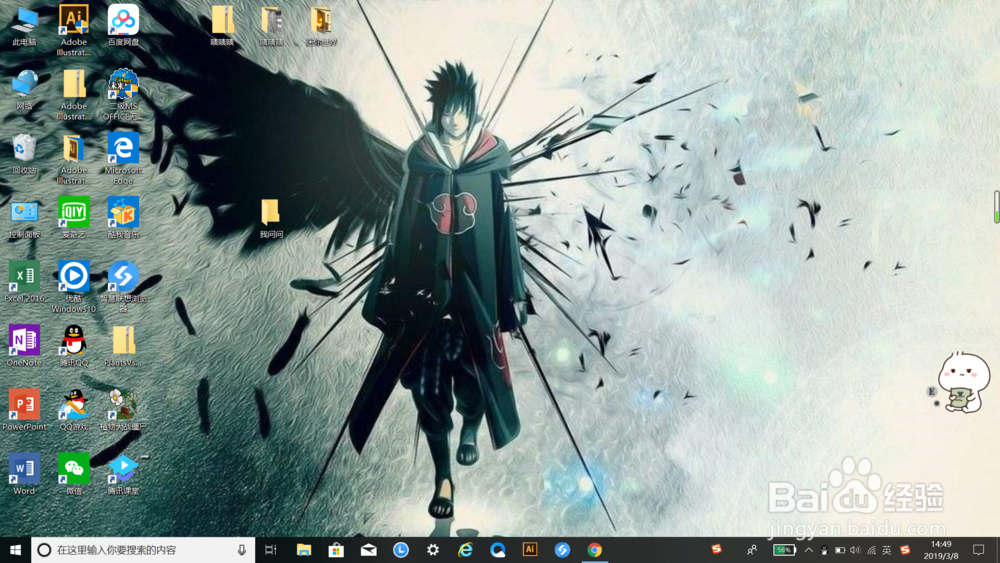The width and height of the screenshot is (1000, 563).
Task: Select the Adobe Illustrator shortcut with shield badge
Action: (73, 30)
